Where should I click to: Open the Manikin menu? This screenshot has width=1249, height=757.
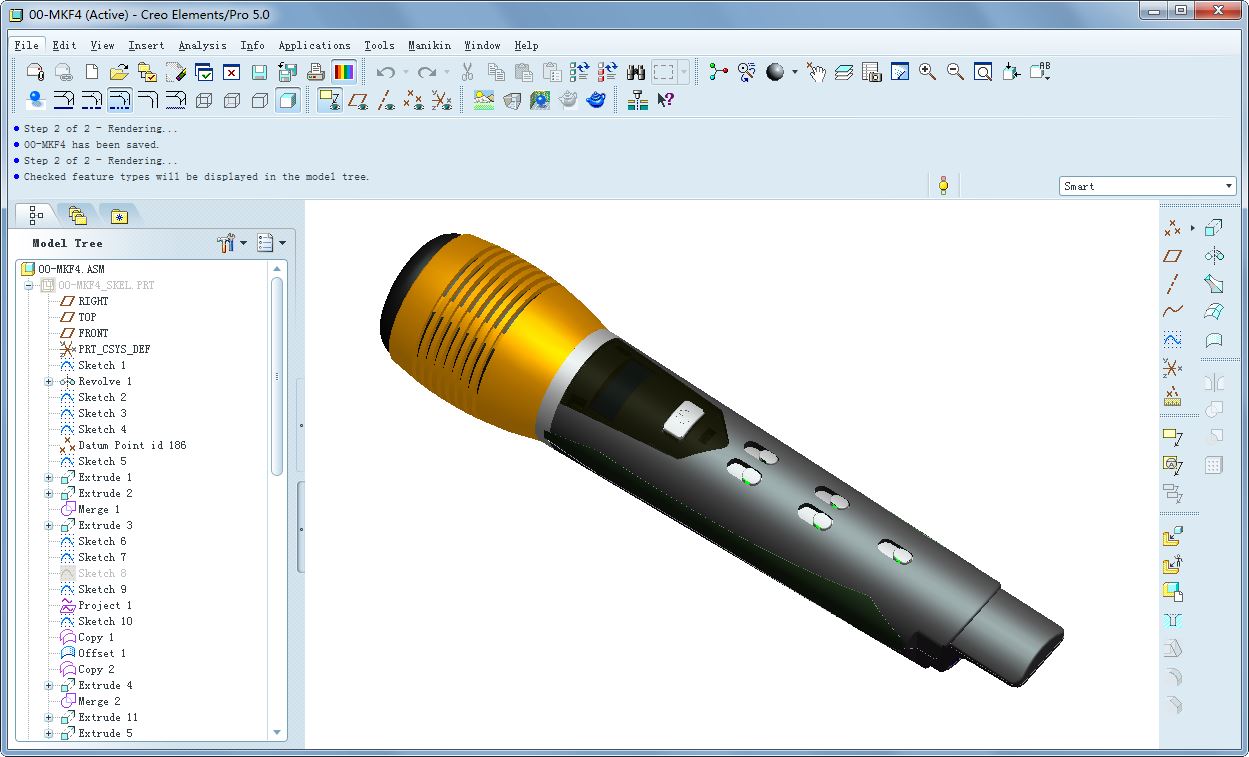tap(429, 45)
